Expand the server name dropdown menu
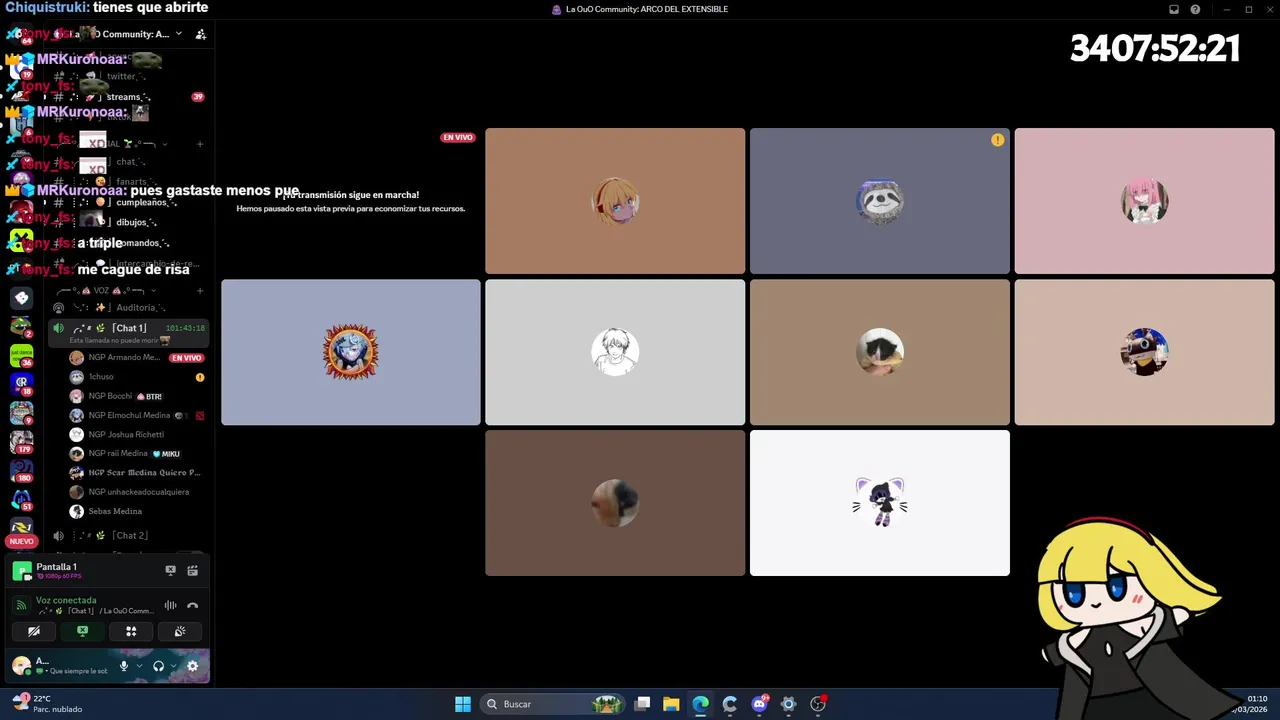1280x720 pixels. (179, 34)
